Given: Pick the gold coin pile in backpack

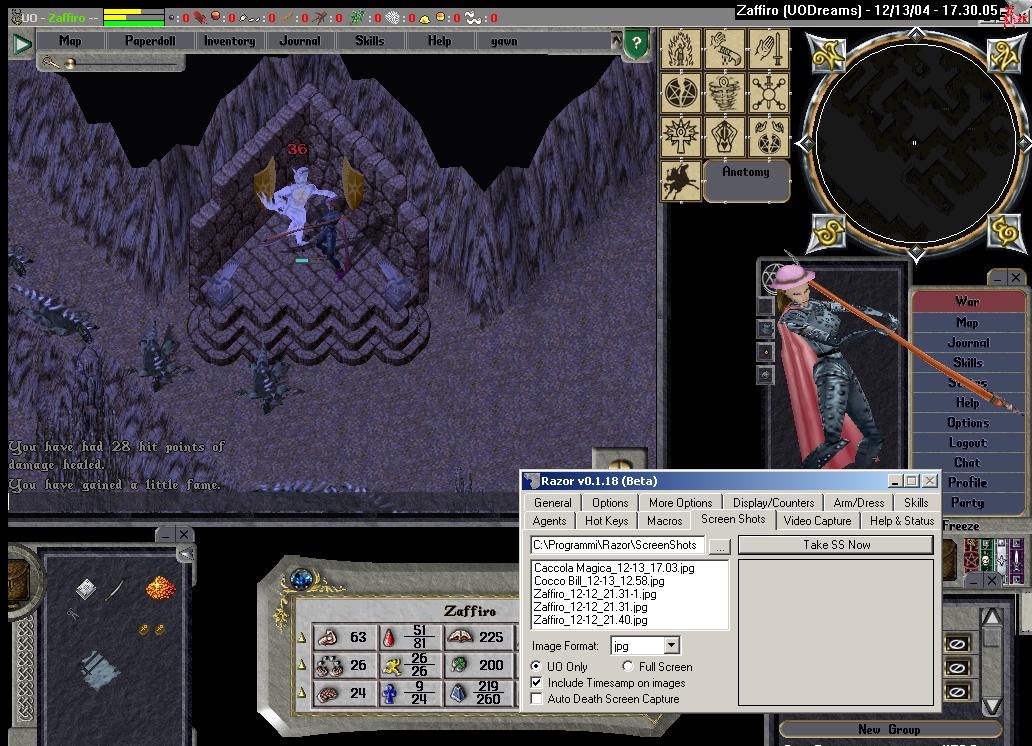Looking at the screenshot, I should [161, 587].
